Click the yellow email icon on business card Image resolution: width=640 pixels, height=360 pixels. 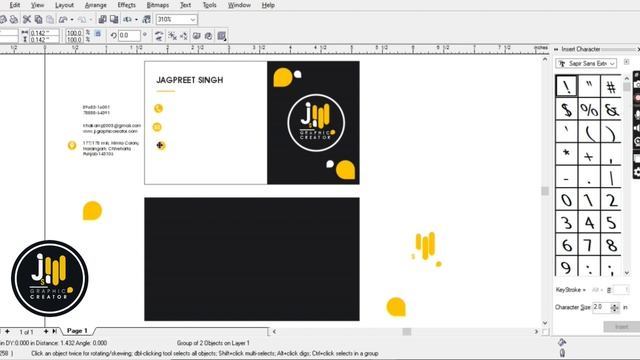click(157, 127)
